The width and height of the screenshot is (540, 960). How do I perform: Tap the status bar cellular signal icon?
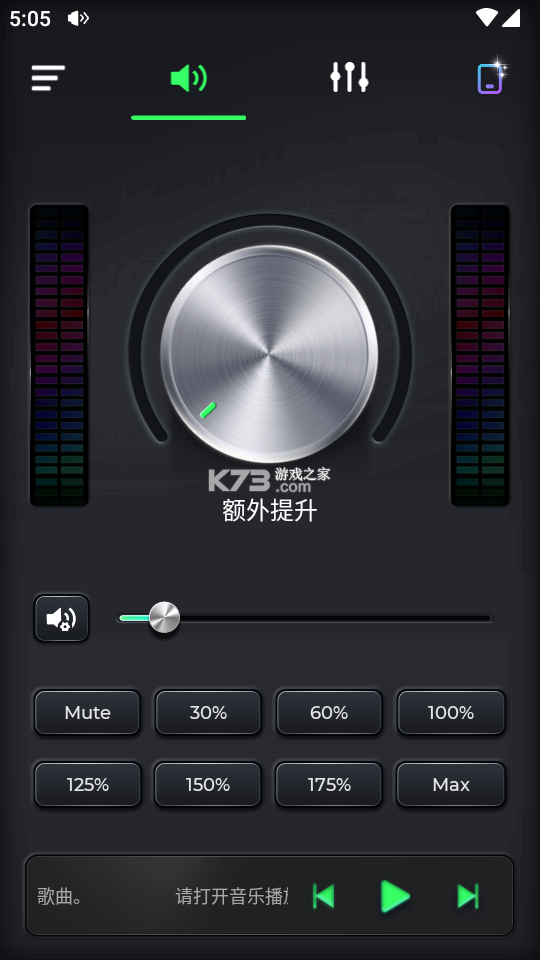pos(511,18)
